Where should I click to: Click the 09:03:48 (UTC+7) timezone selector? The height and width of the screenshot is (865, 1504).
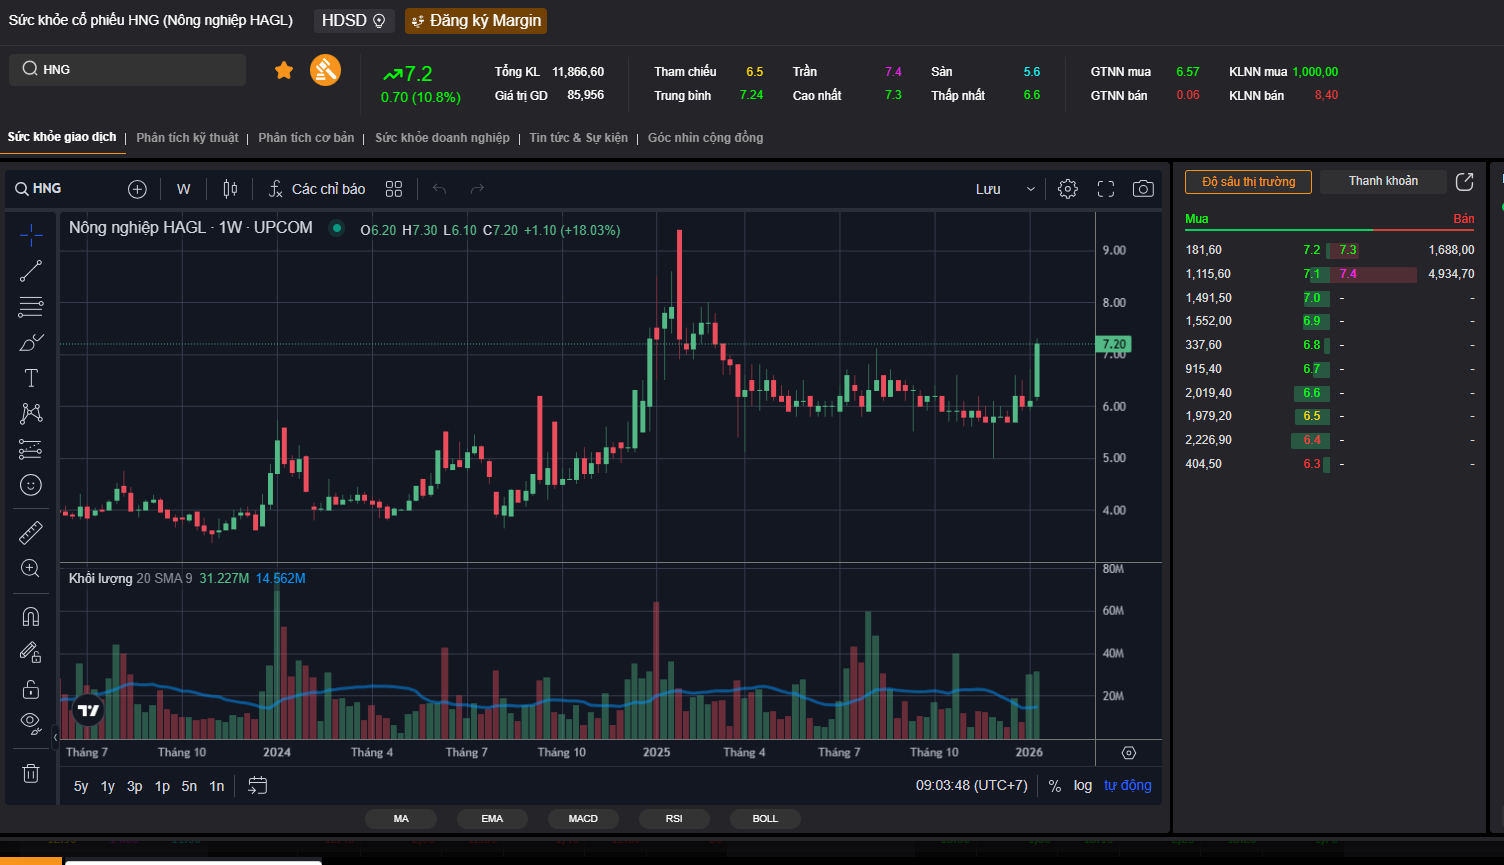(x=972, y=786)
